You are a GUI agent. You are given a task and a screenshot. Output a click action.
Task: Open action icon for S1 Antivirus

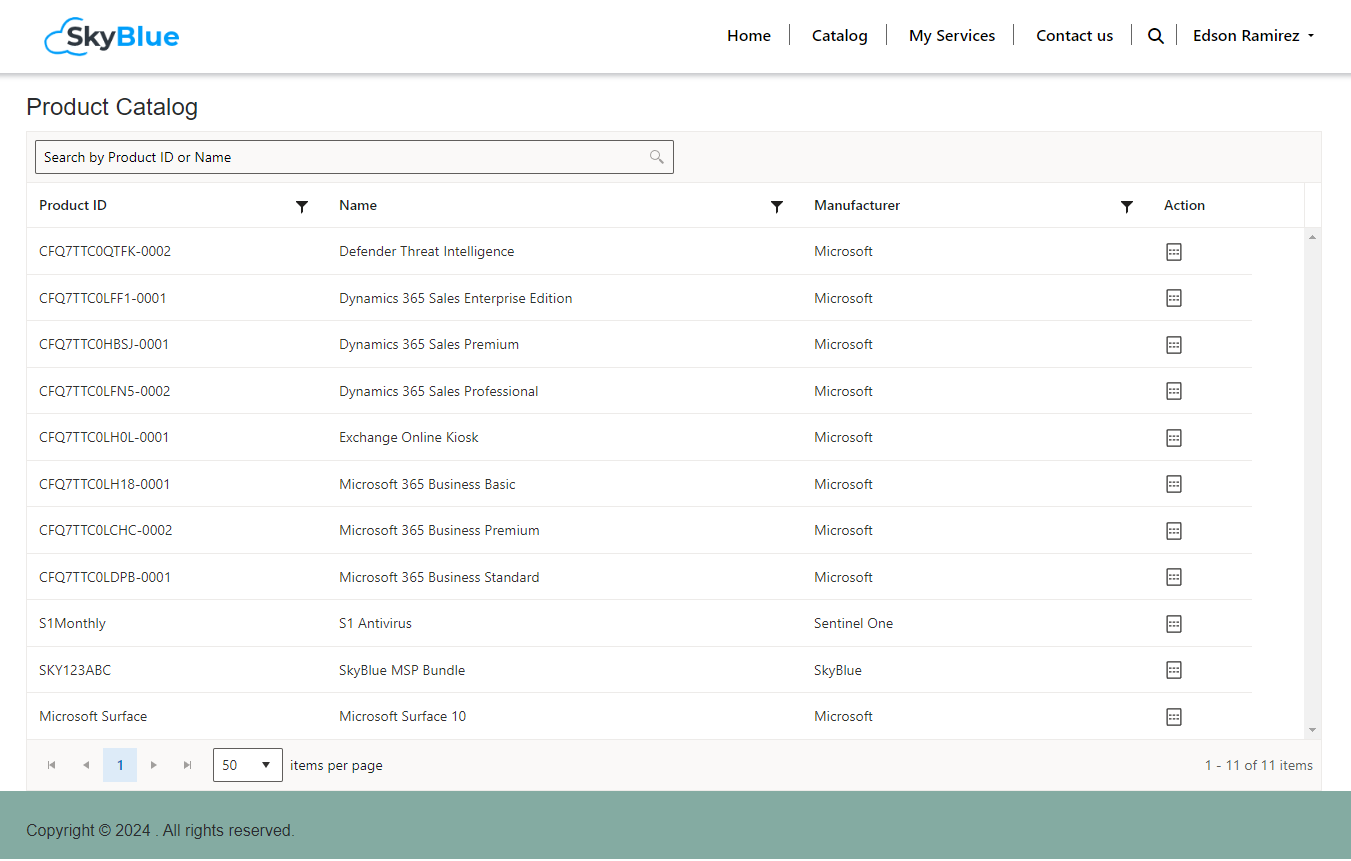pyautogui.click(x=1174, y=624)
